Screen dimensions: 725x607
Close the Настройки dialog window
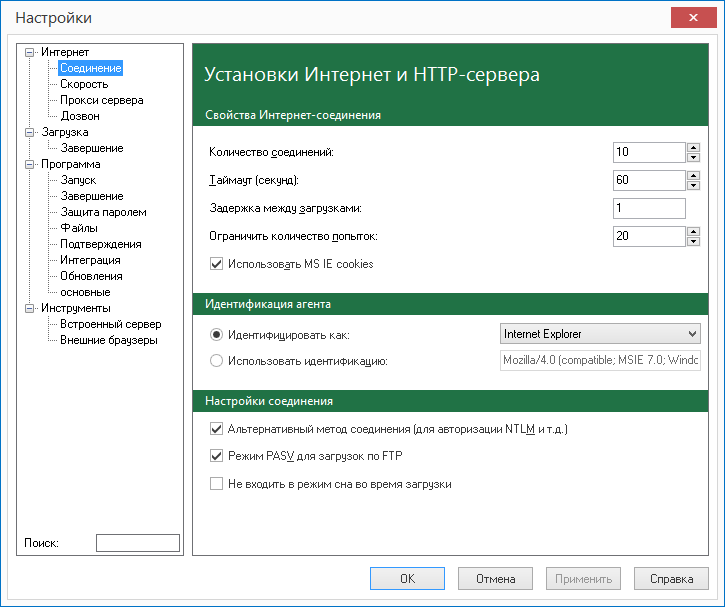(x=694, y=18)
